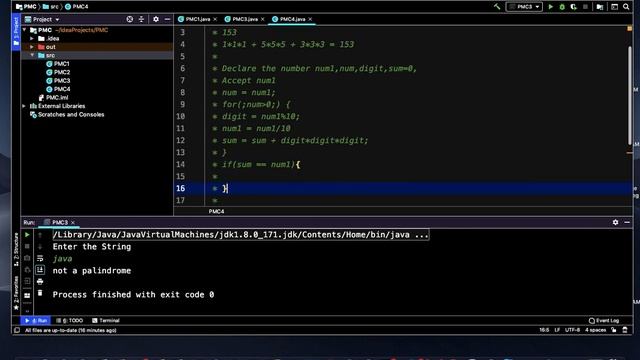Run with coverage icon in the top toolbar

[573, 7]
